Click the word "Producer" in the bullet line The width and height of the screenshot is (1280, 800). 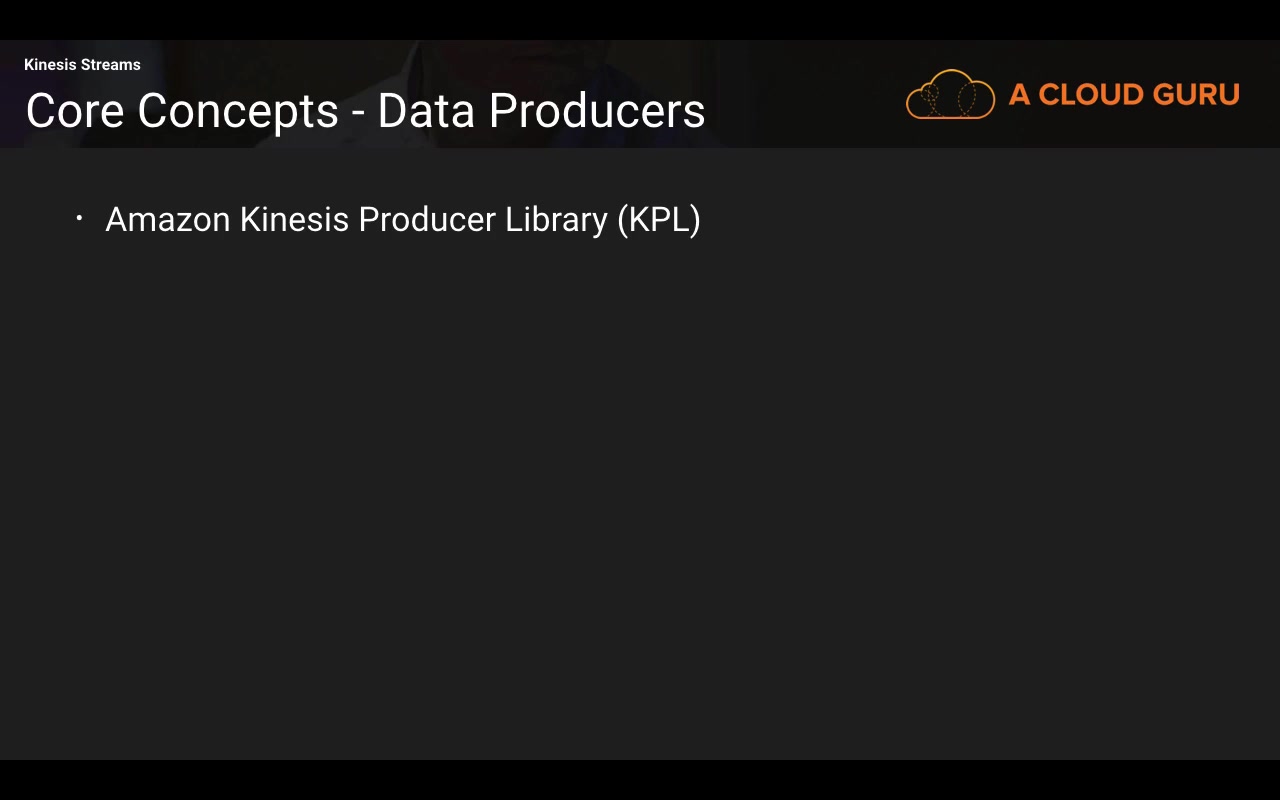coord(426,220)
